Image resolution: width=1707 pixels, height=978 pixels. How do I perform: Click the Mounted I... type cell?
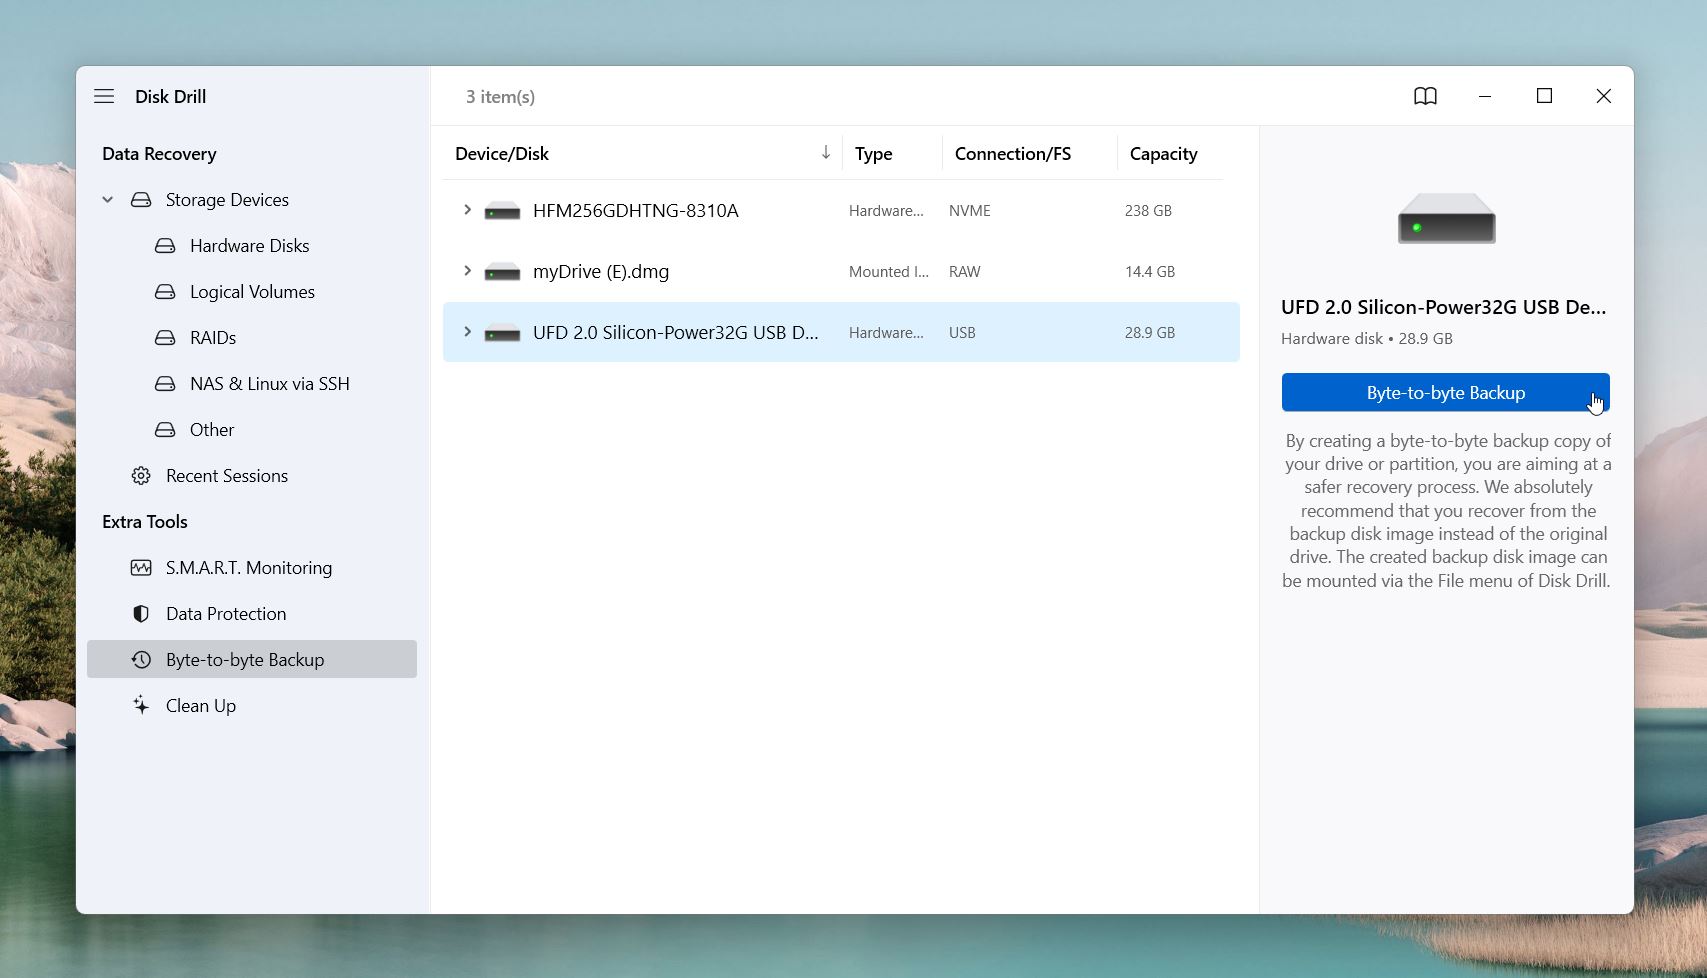click(x=889, y=272)
